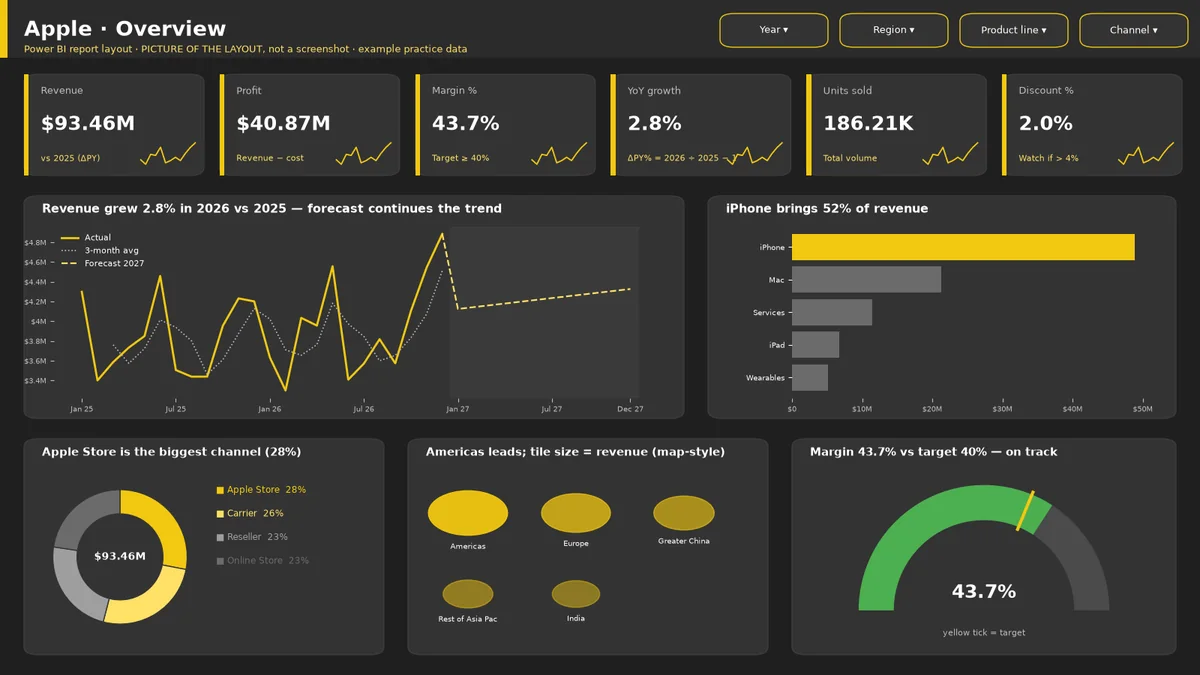Screen dimensions: 1200x675
Task: Click the Apple Store biggest channel title
Action: click(171, 452)
